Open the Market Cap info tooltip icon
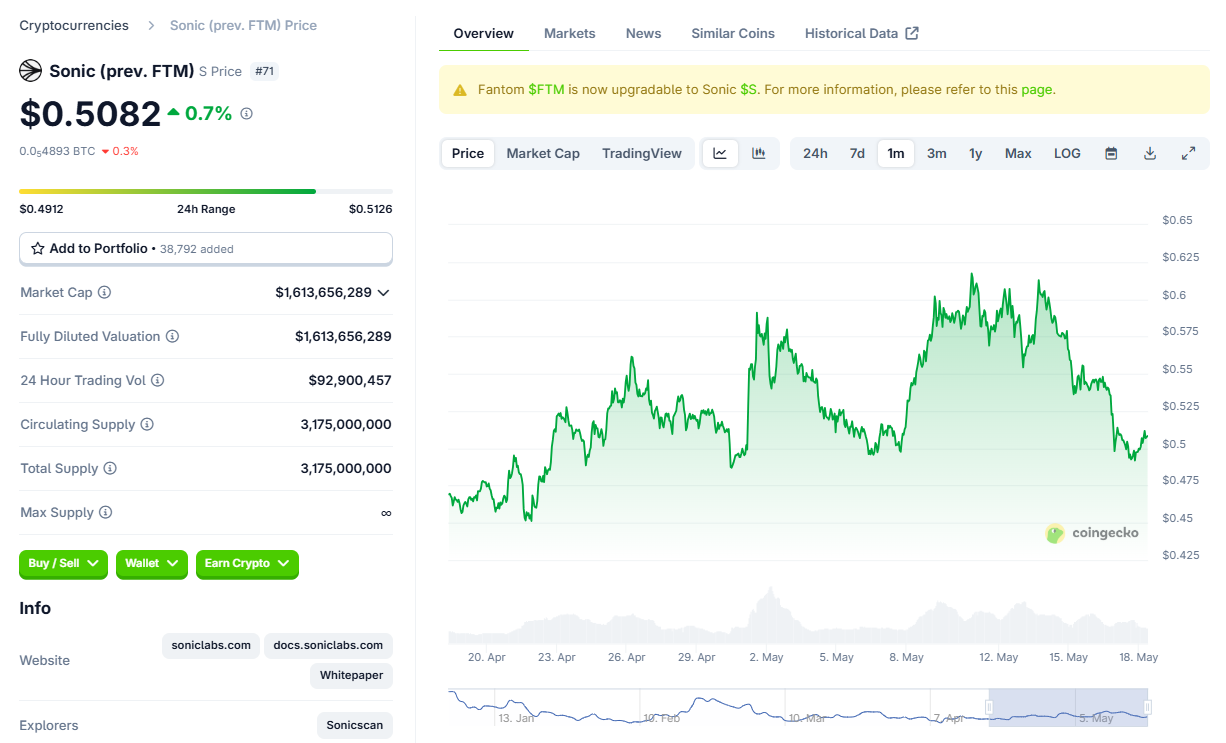This screenshot has width=1226, height=743. coord(105,293)
